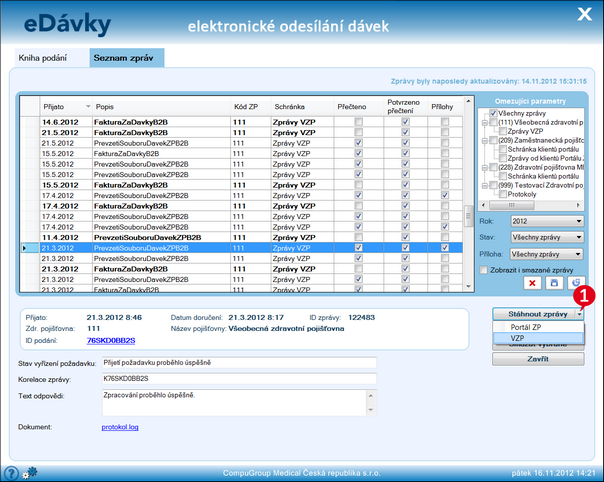Image resolution: width=604 pixels, height=482 pixels.
Task: Click the red X filter reset icon
Action: pos(532,284)
